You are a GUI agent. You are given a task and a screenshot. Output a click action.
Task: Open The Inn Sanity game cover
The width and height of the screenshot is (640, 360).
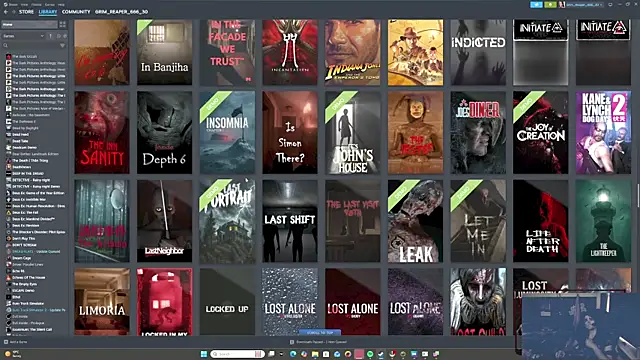pos(102,133)
